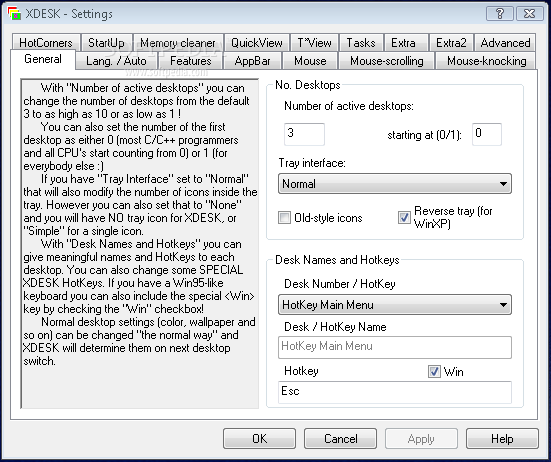Click the Hotkey field showing Esc

click(395, 392)
